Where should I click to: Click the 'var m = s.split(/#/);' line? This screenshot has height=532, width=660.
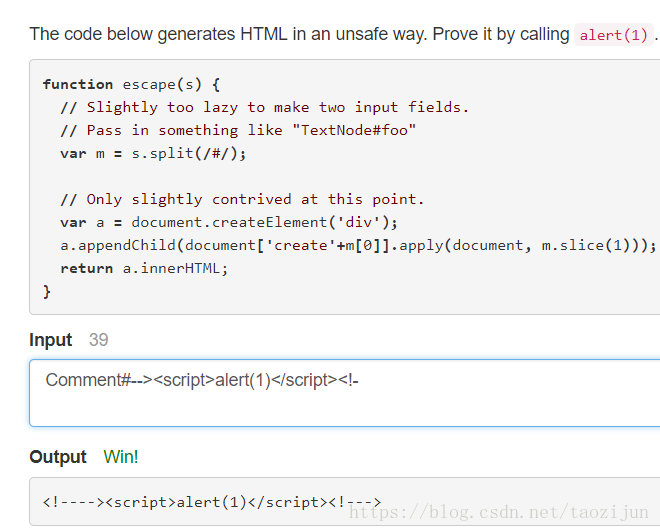153,154
